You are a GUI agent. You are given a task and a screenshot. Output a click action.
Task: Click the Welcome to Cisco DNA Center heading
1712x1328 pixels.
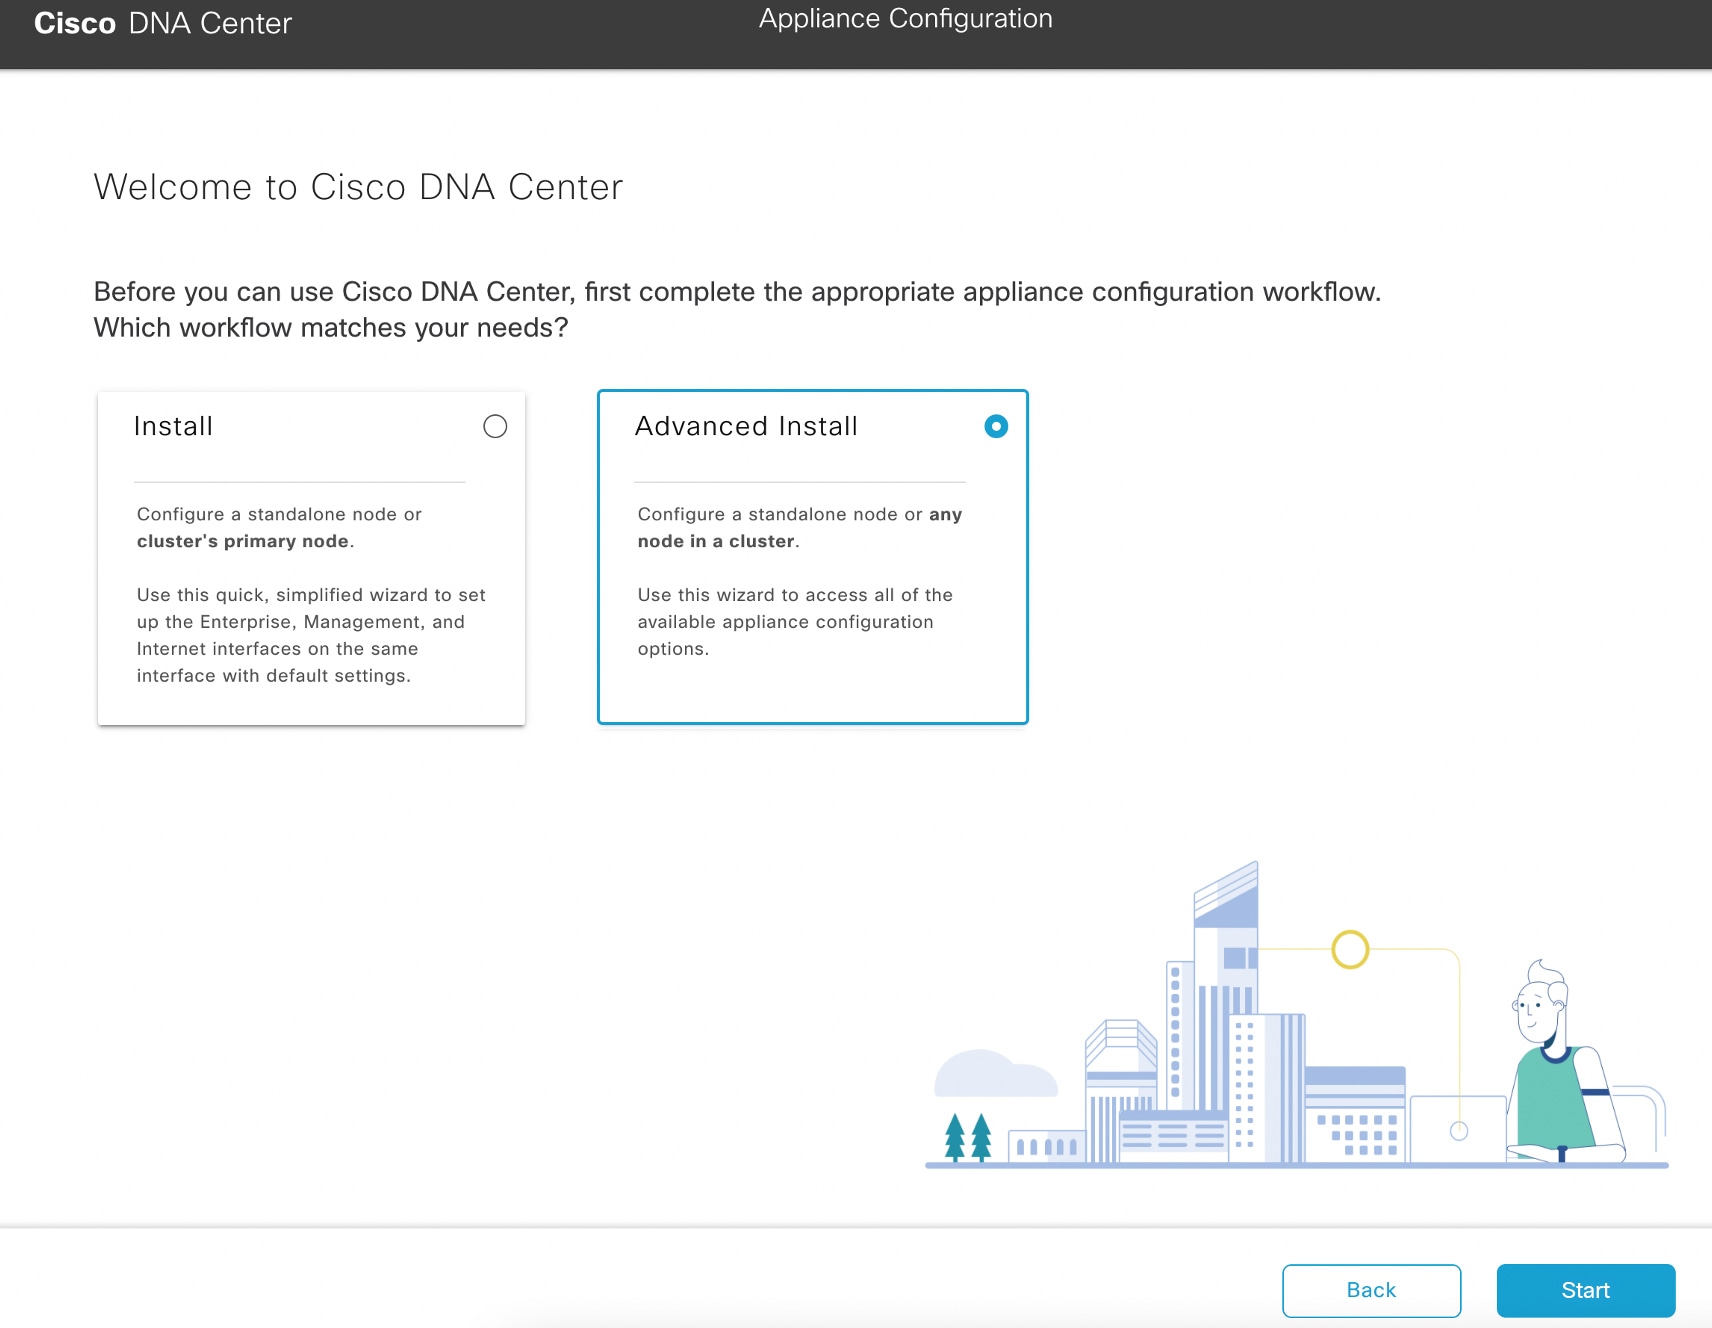pos(358,187)
